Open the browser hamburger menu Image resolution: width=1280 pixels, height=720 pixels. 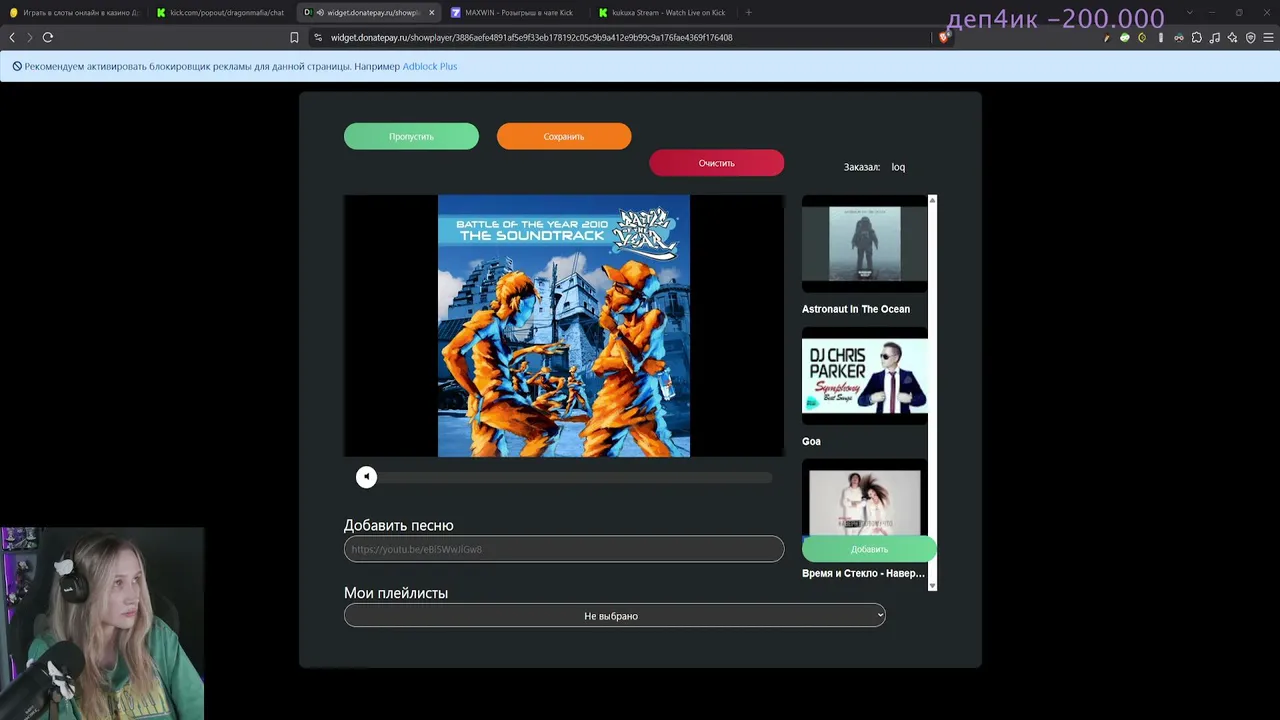pyautogui.click(x=1268, y=38)
